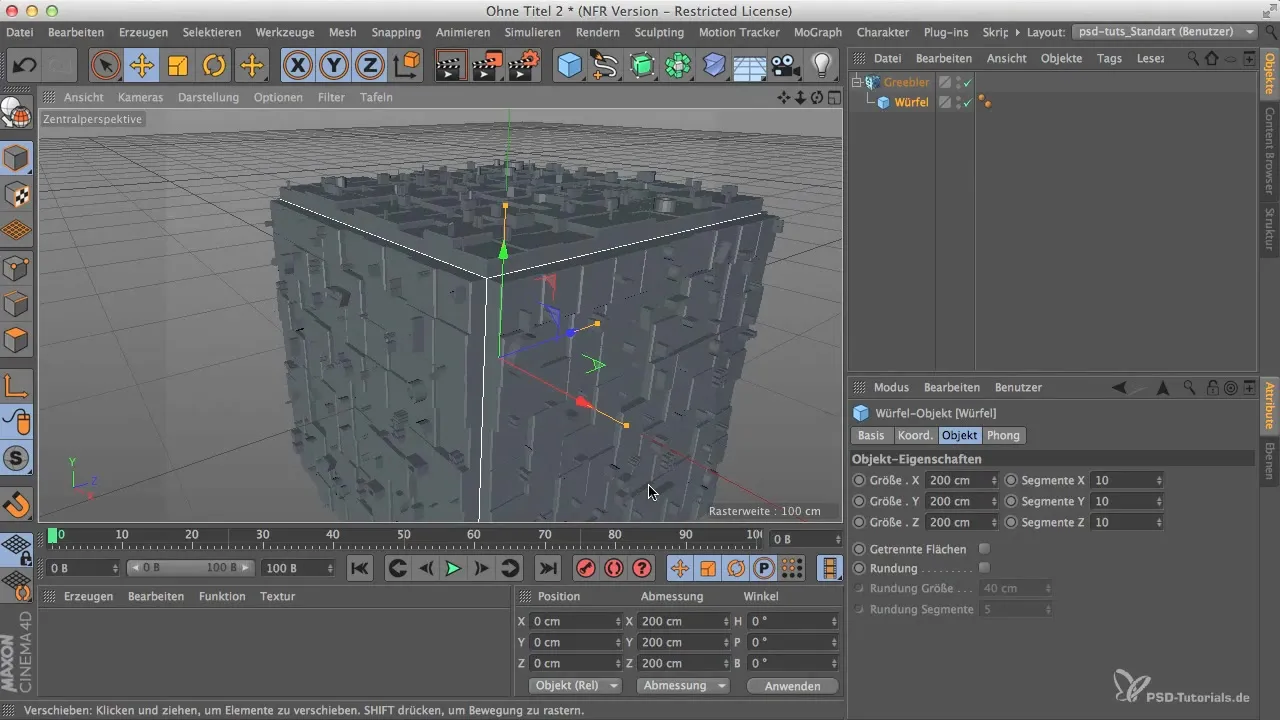1280x720 pixels.
Task: Click Segmente Z stepper arrows
Action: coord(1158,522)
